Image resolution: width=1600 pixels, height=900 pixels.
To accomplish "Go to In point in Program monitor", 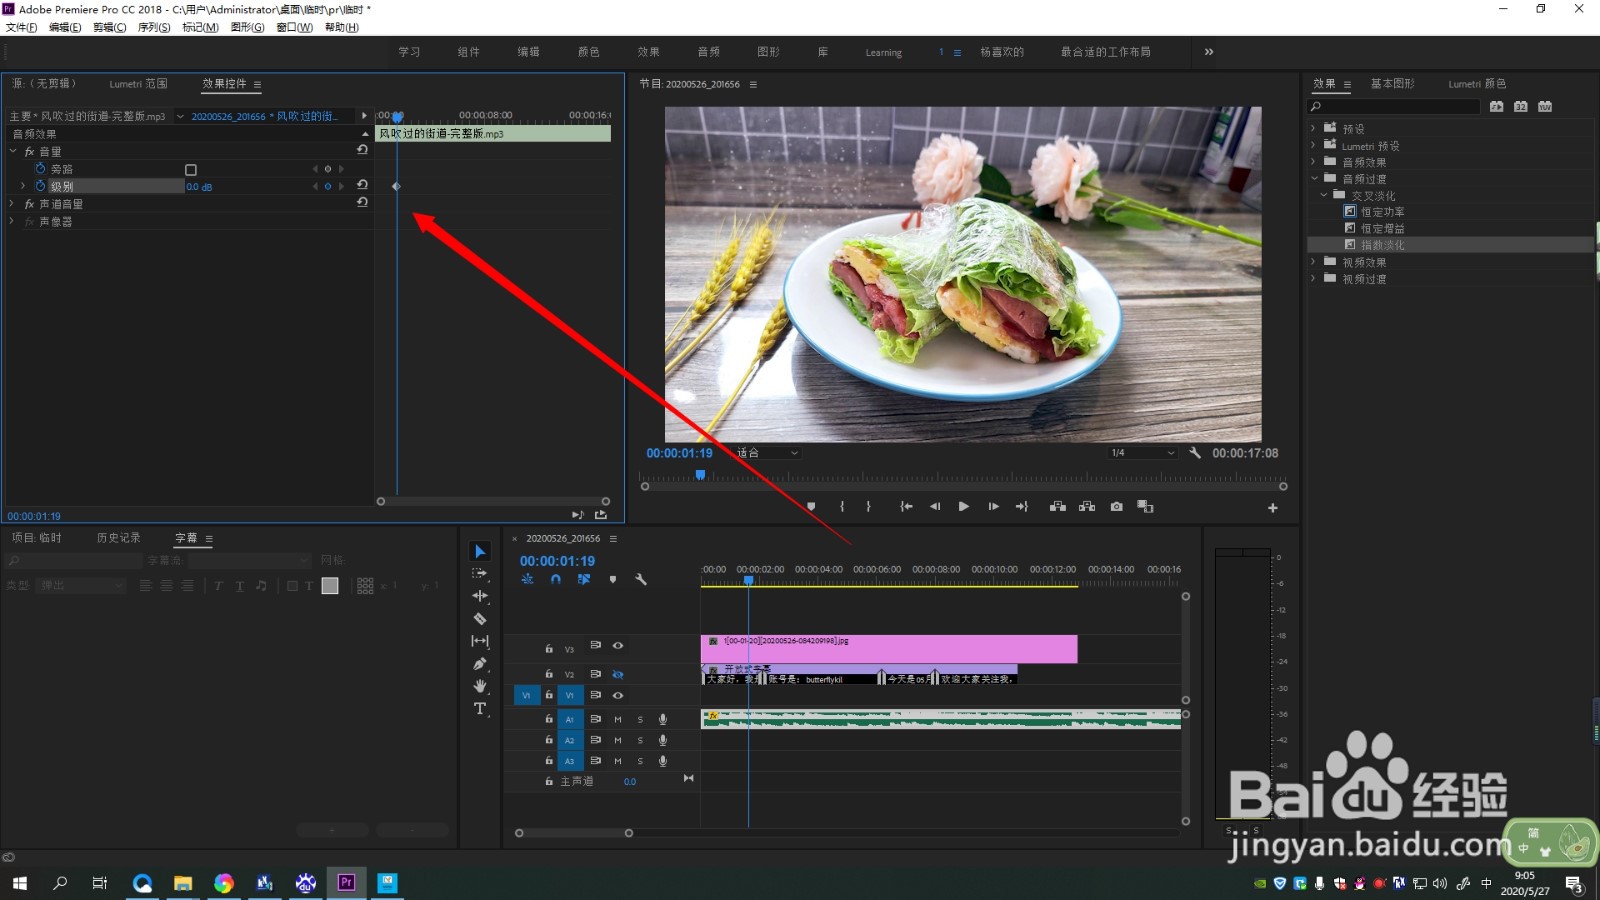I will 906,507.
